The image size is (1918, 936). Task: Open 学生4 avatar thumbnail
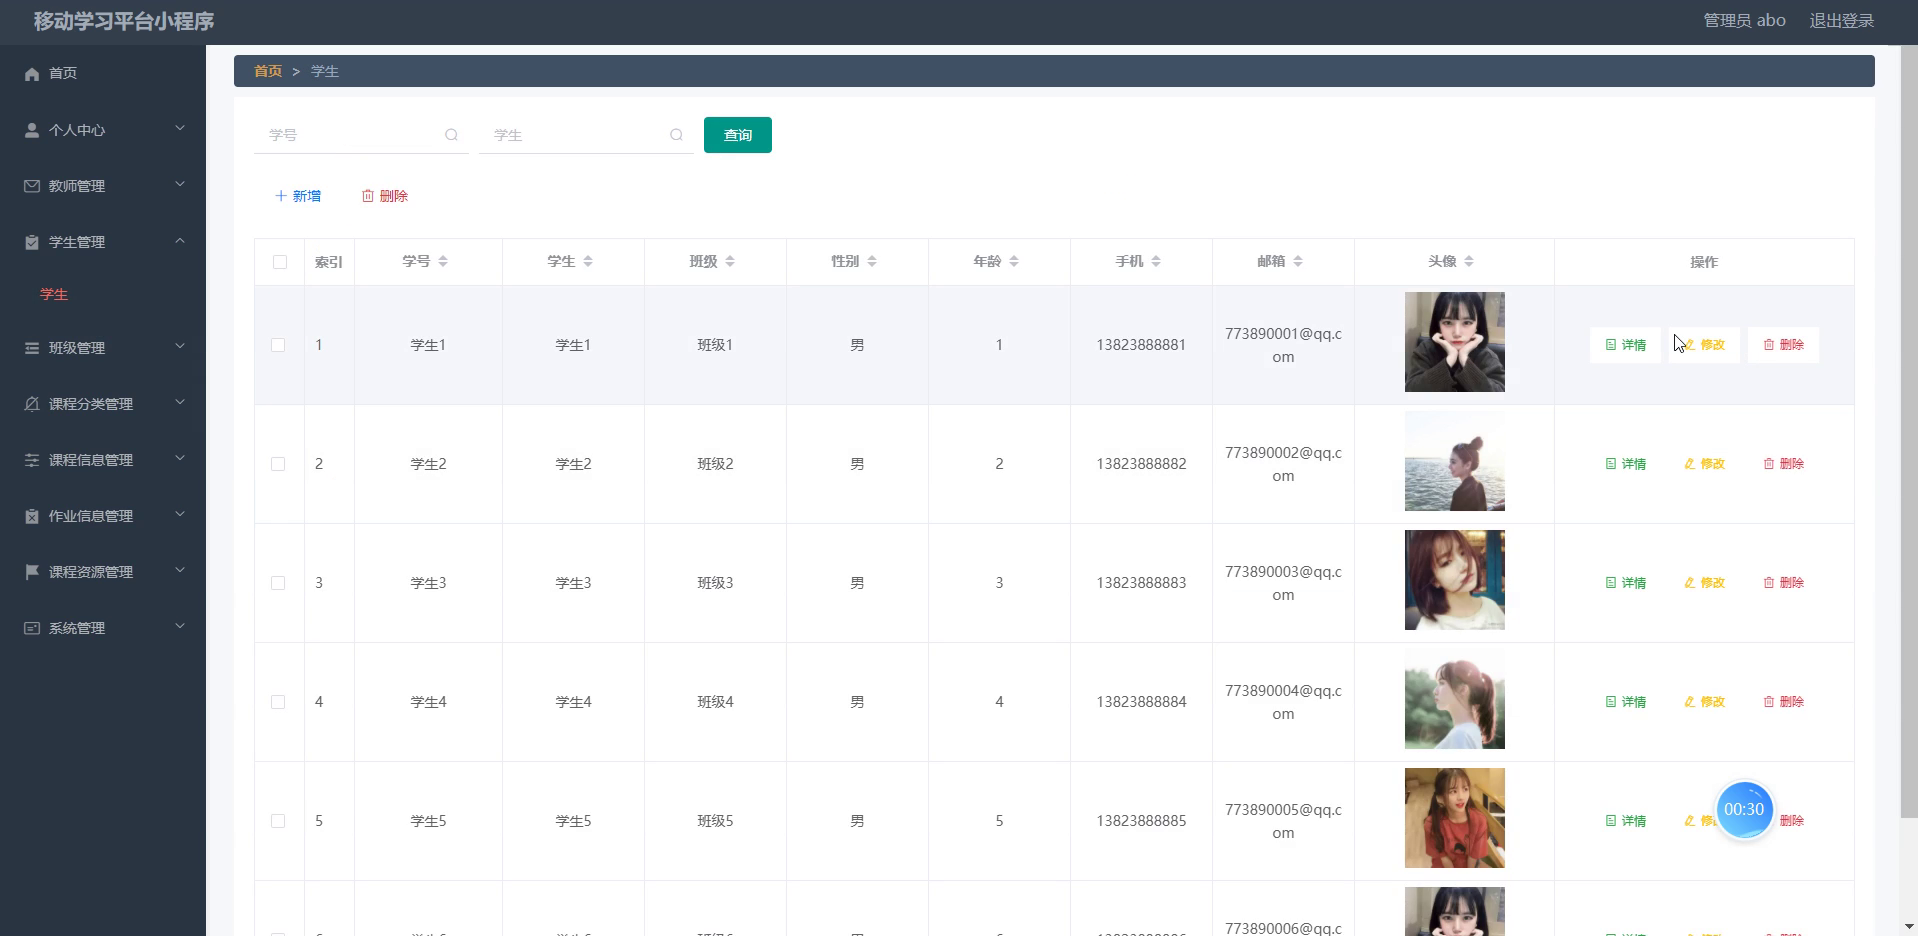click(1454, 699)
